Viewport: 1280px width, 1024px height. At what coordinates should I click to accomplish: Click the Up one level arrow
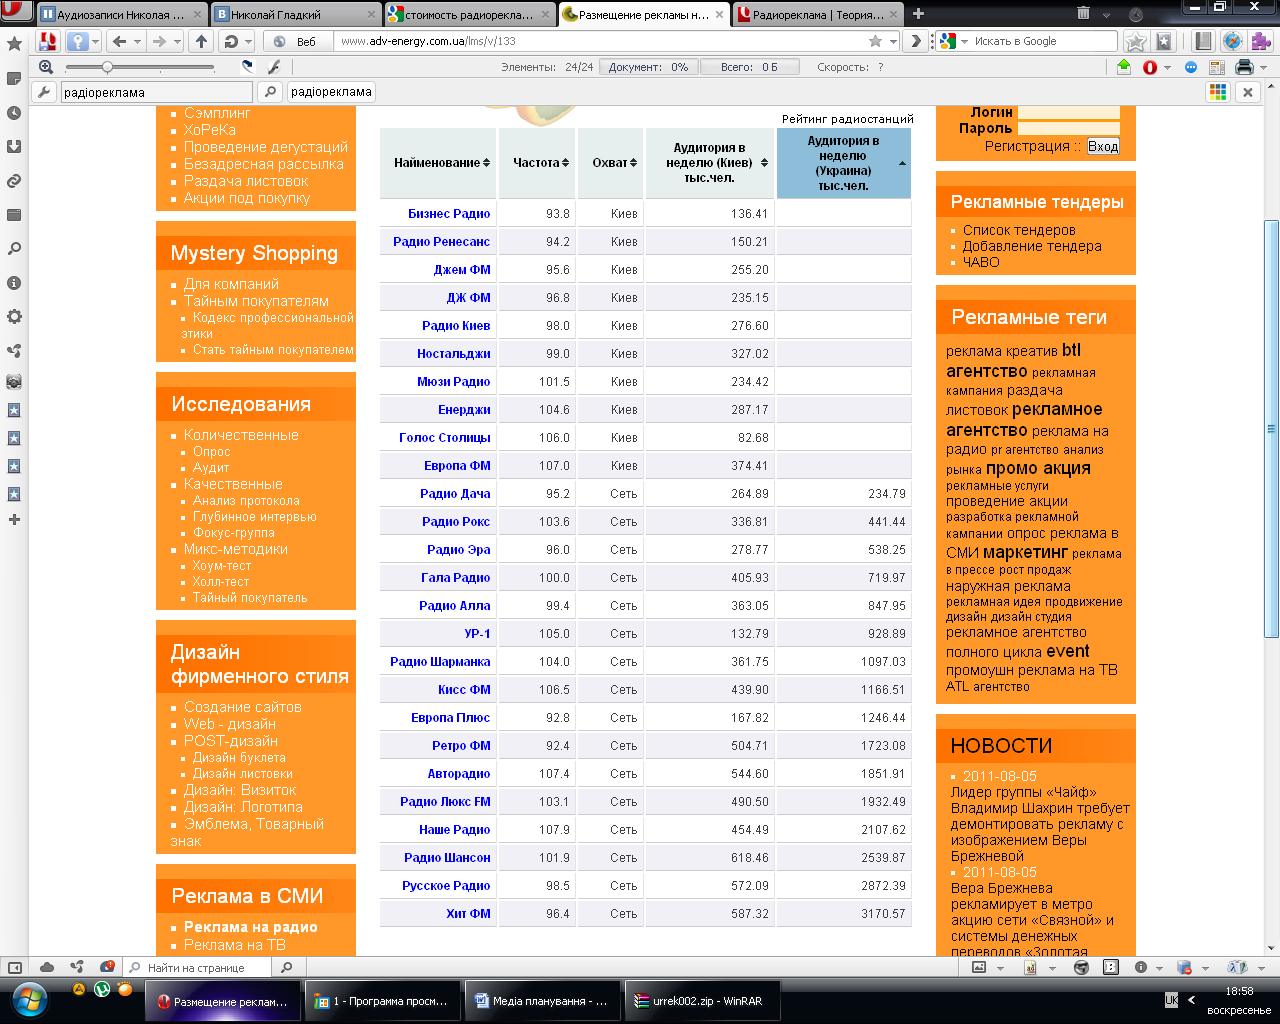tap(202, 41)
